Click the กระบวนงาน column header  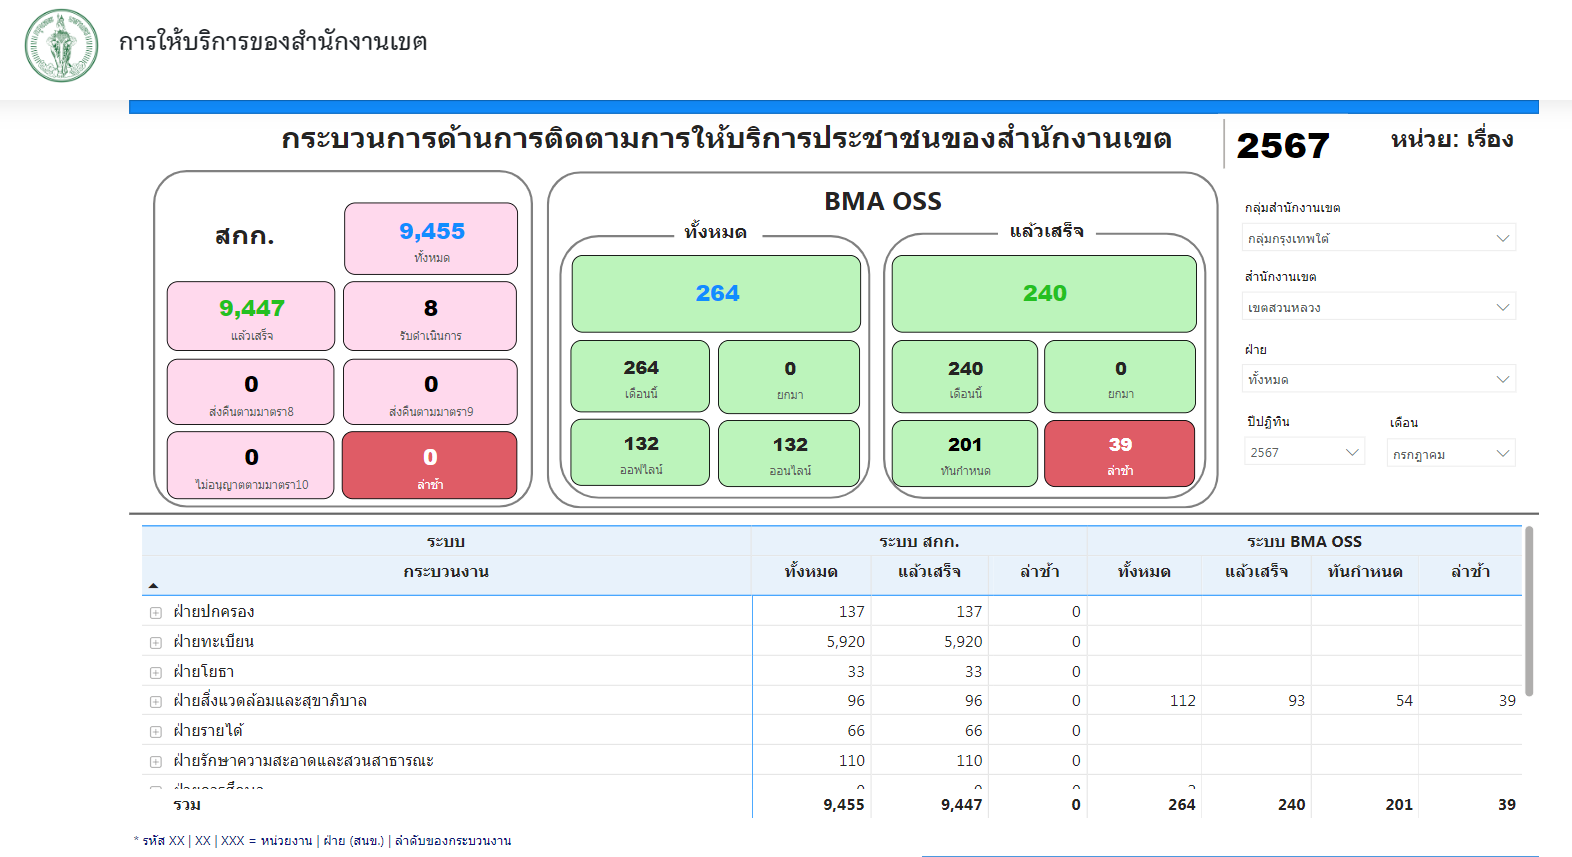tap(446, 572)
